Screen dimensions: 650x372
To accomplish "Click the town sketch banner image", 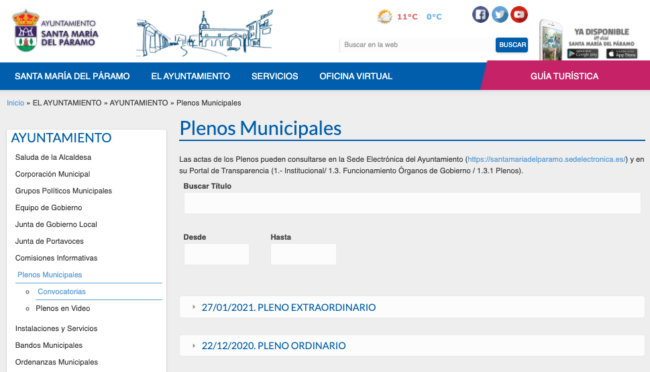I will (205, 34).
